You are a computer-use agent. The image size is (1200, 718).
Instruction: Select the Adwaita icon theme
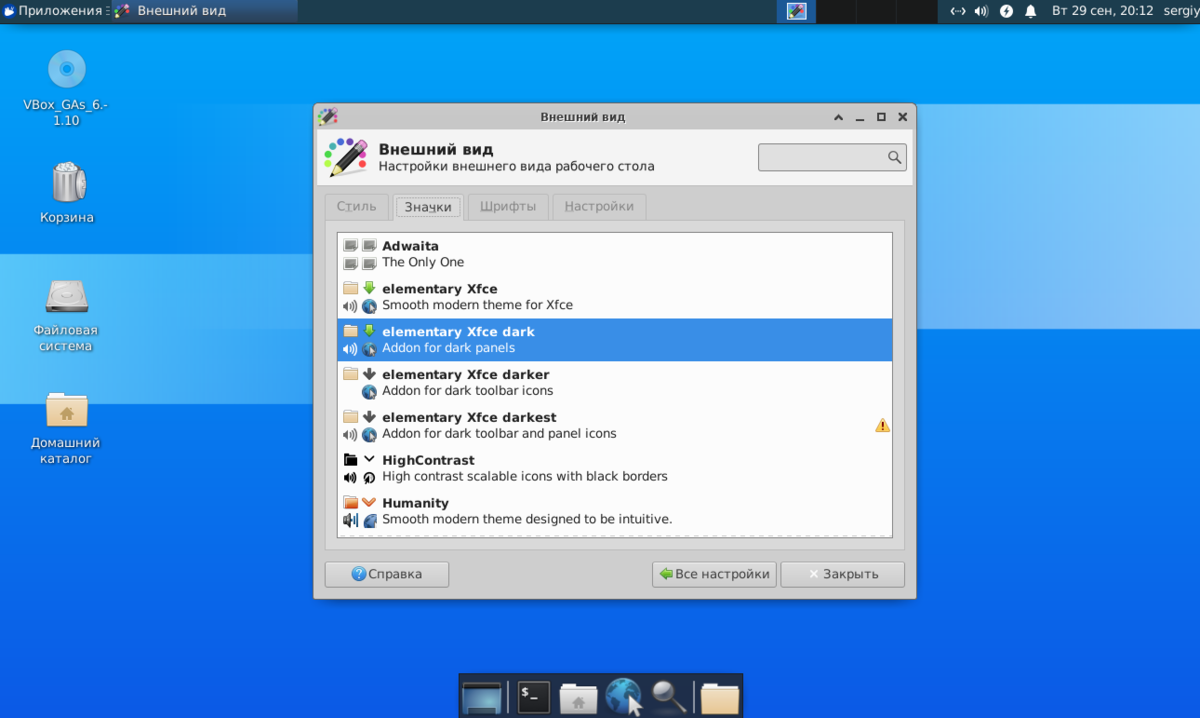(615, 254)
